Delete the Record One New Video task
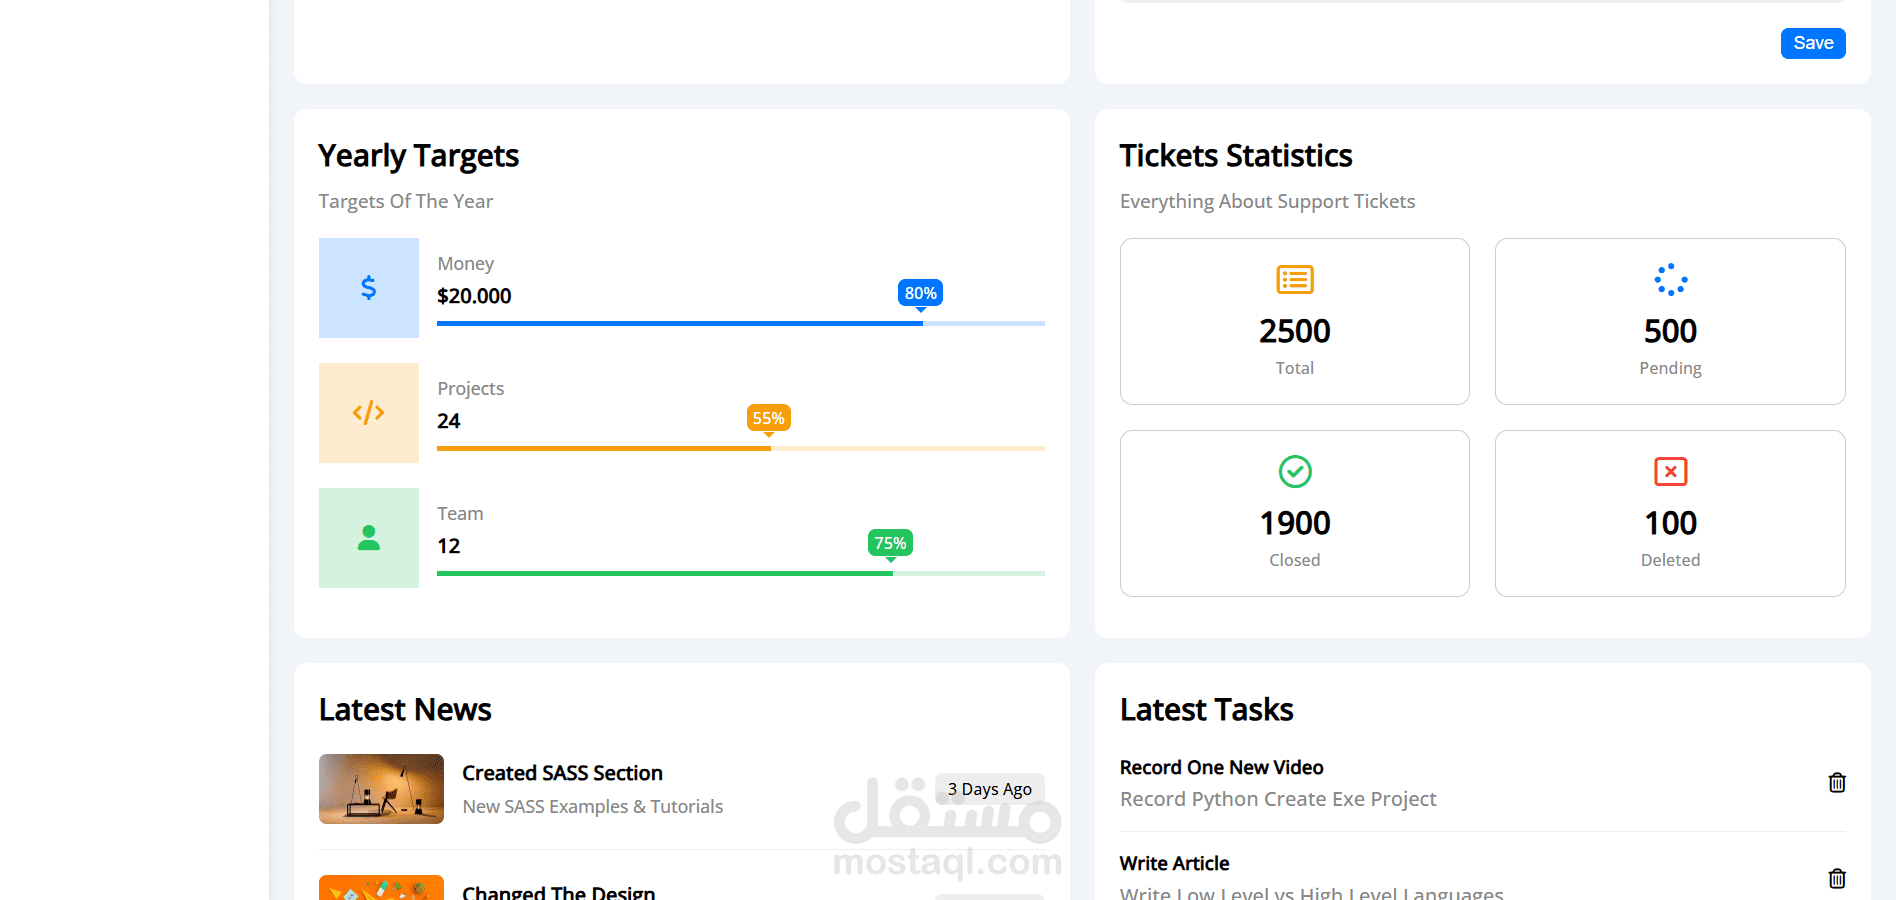This screenshot has height=900, width=1896. [1836, 783]
